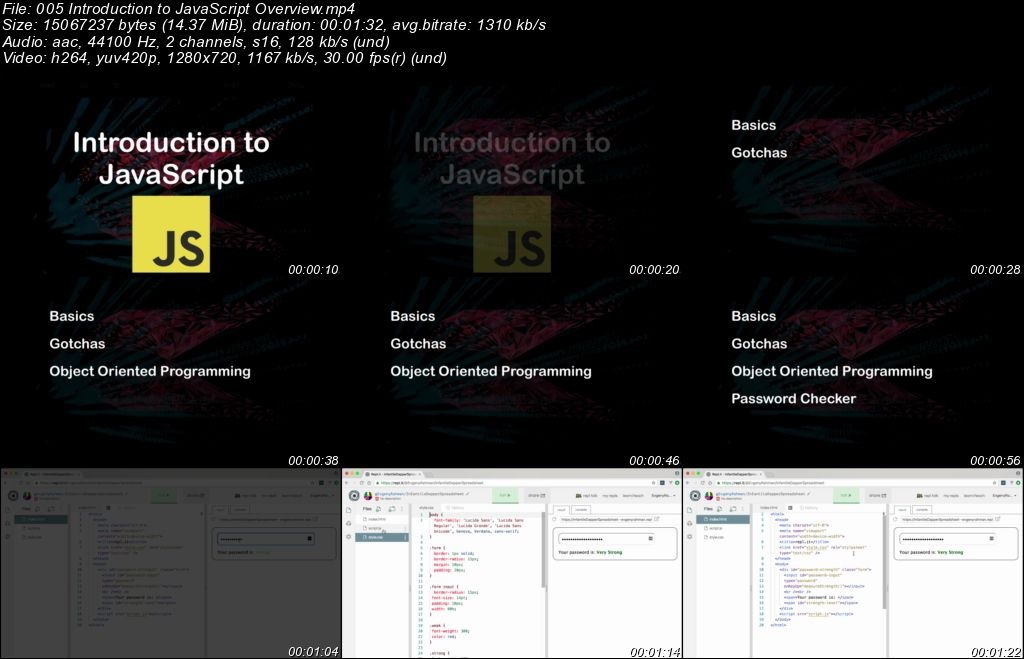This screenshot has height=659, width=1024.
Task: Click the open-in-new-tab icon in the 00:01:22 frame preview
Action: 998,519
